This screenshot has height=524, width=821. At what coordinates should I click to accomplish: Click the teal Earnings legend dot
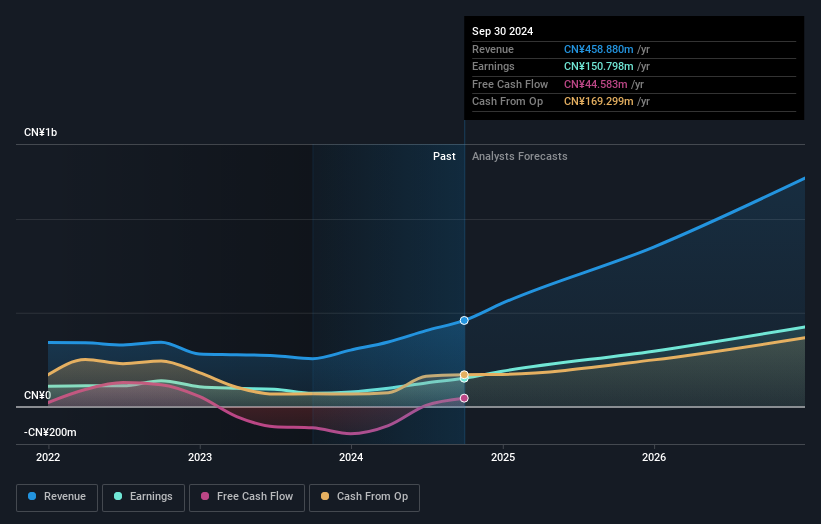pyautogui.click(x=118, y=496)
